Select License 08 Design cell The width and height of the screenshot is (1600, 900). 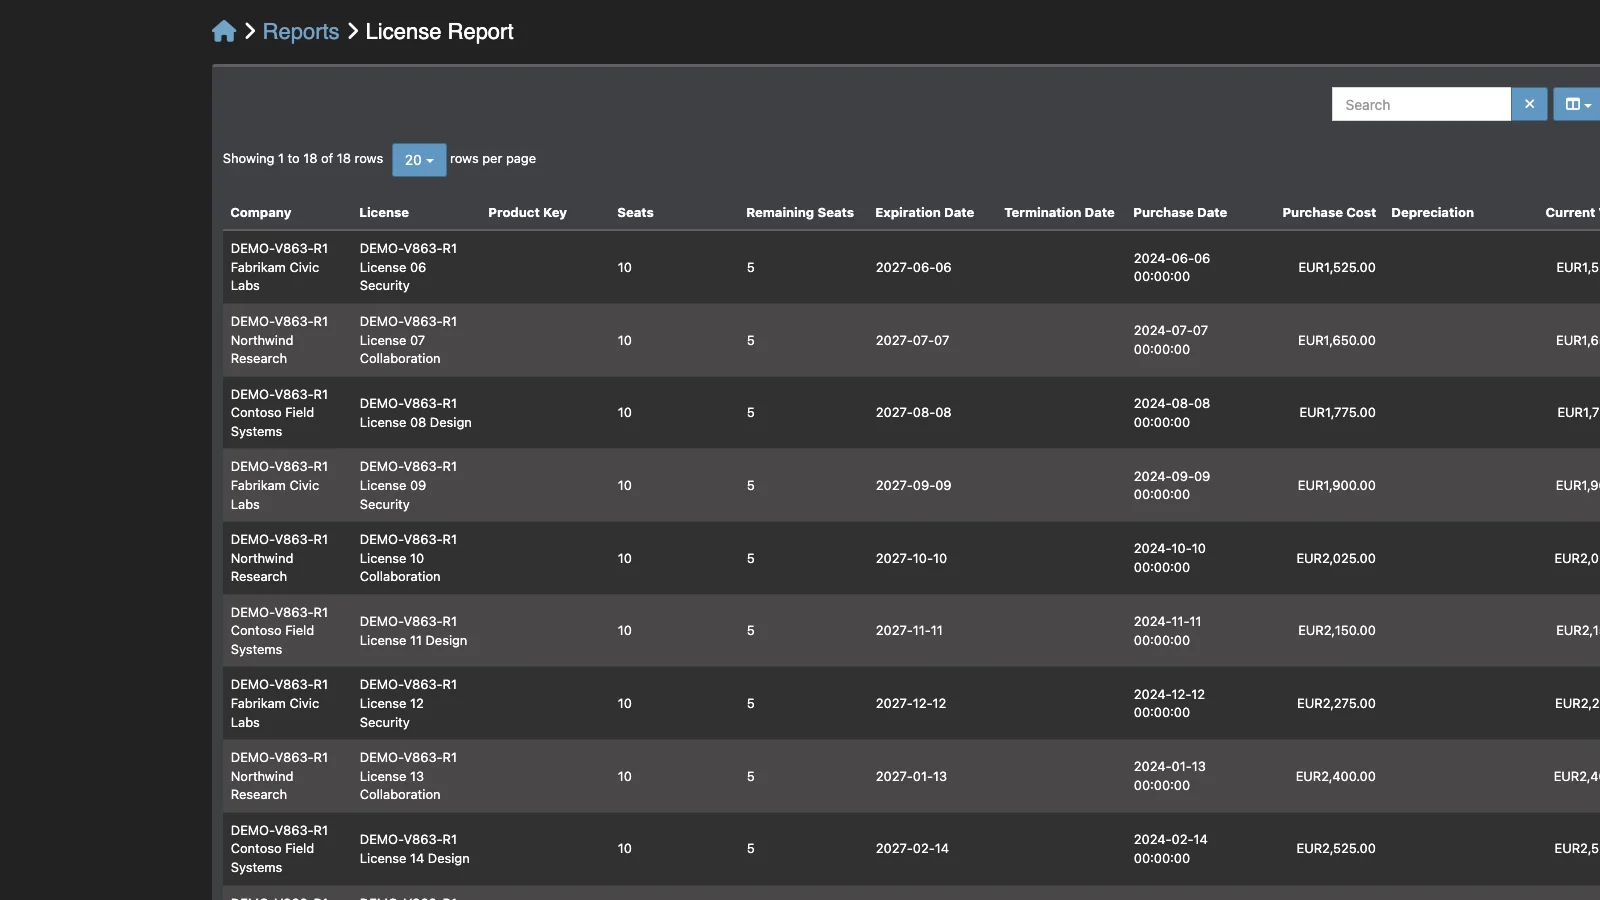(415, 413)
